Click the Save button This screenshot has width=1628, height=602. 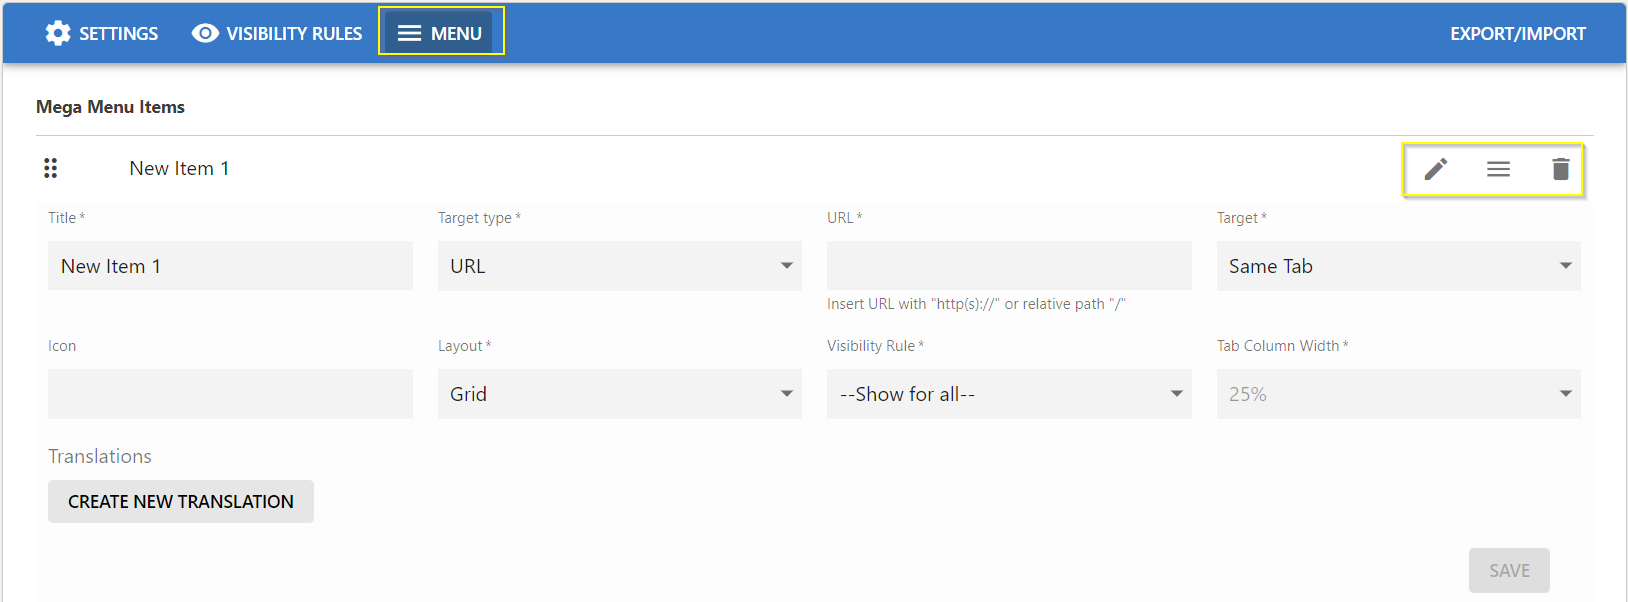click(x=1509, y=570)
